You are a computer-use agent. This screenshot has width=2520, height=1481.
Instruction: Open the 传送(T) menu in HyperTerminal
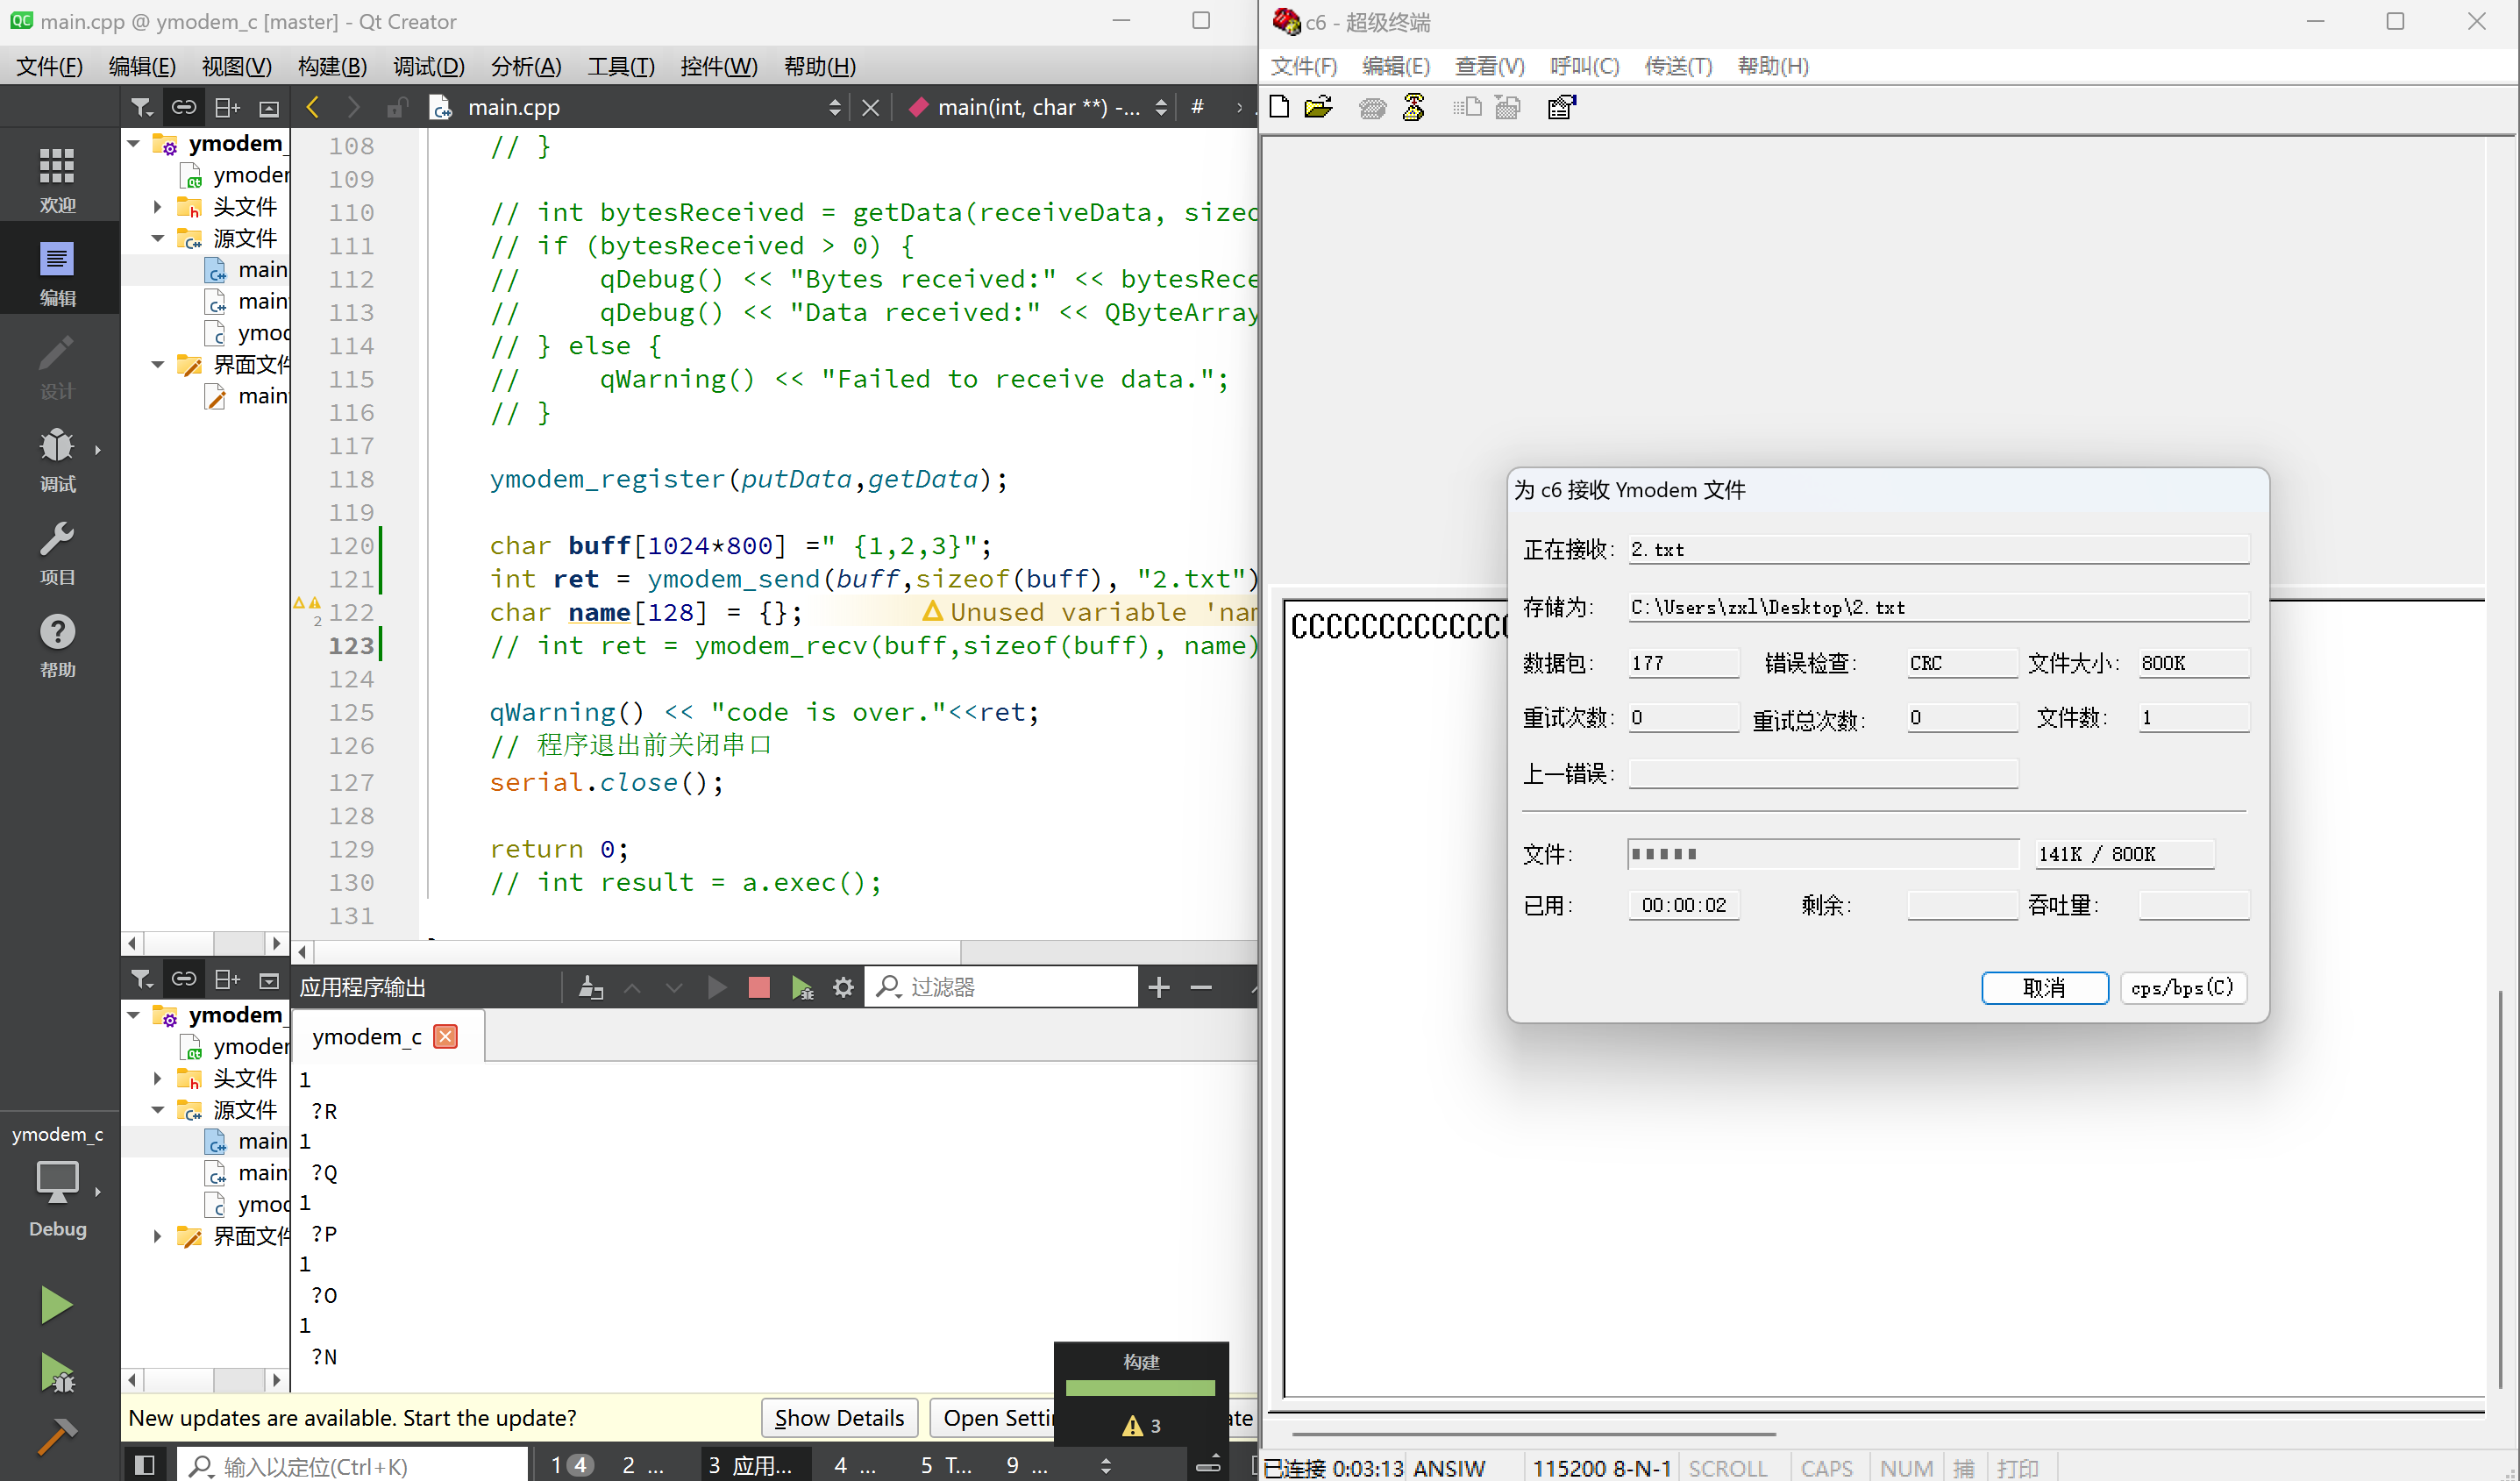point(1678,66)
